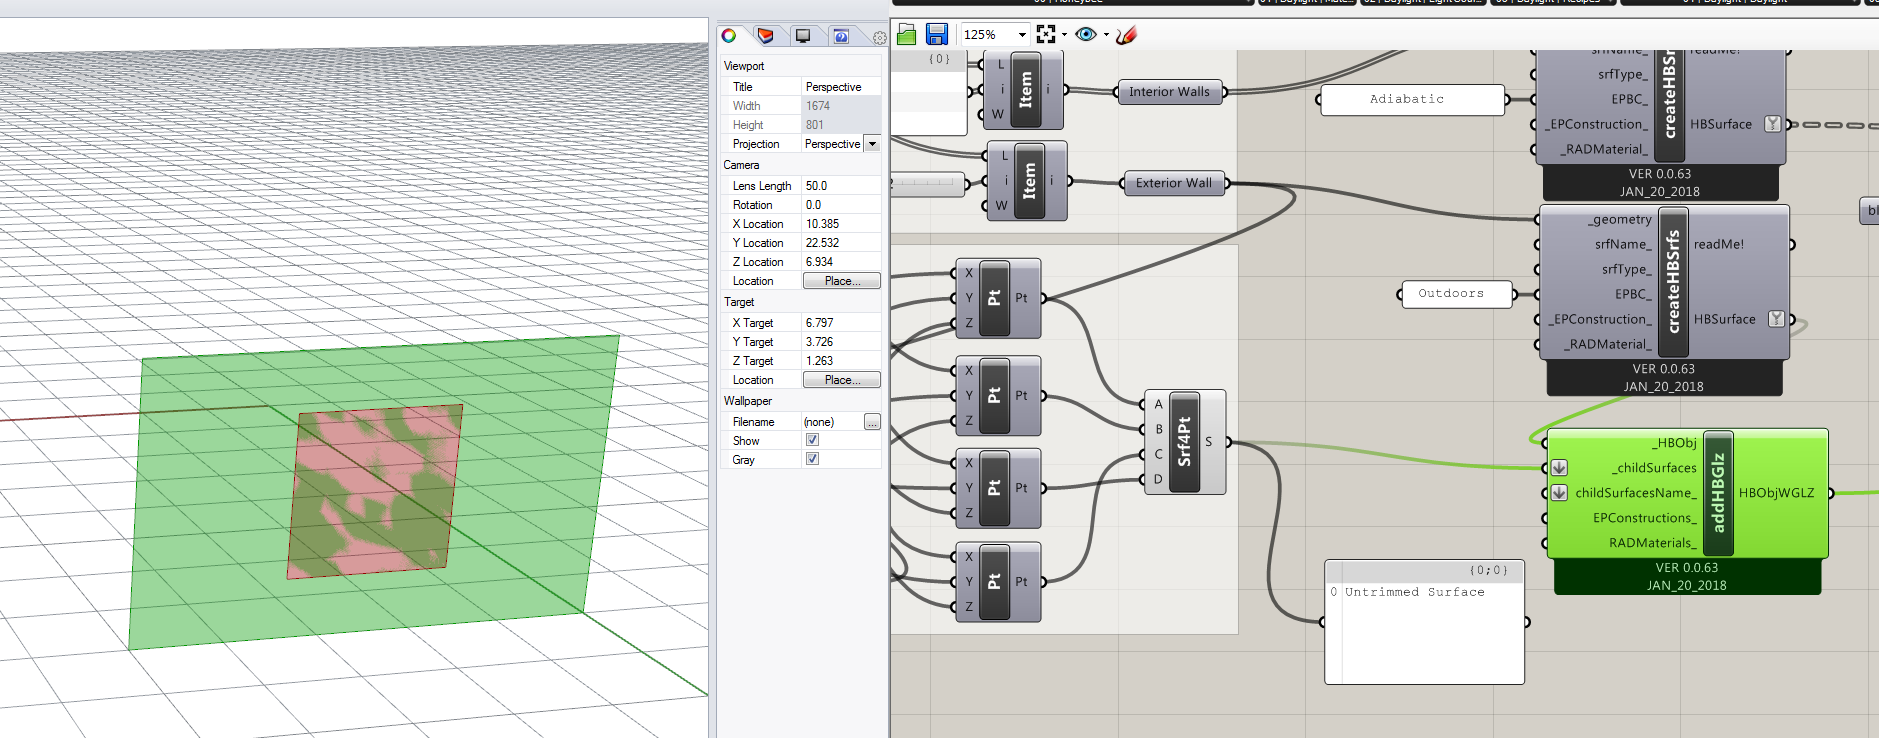Toggle the Wallpaper Gray checkbox
The image size is (1879, 738).
coord(812,459)
